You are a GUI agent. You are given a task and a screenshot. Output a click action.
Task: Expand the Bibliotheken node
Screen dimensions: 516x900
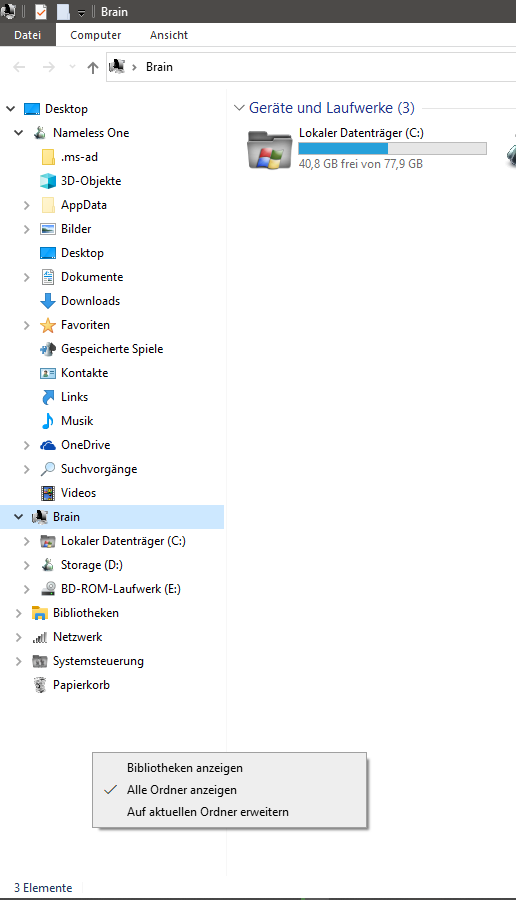click(18, 613)
